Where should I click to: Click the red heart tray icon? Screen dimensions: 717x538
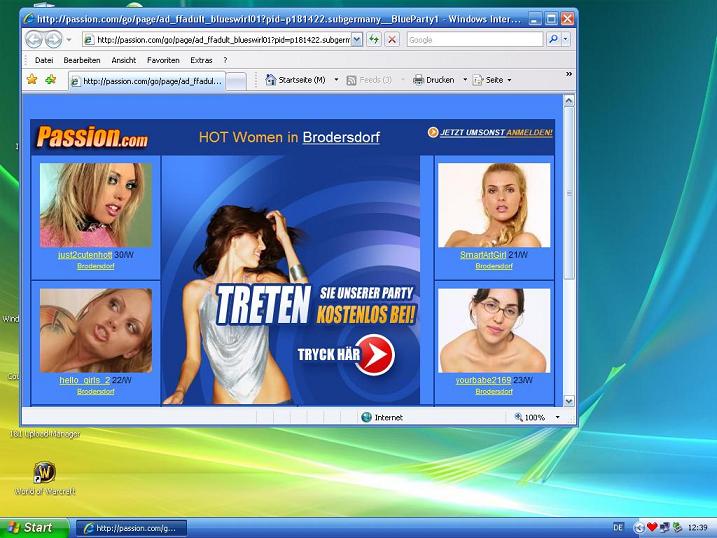click(652, 527)
